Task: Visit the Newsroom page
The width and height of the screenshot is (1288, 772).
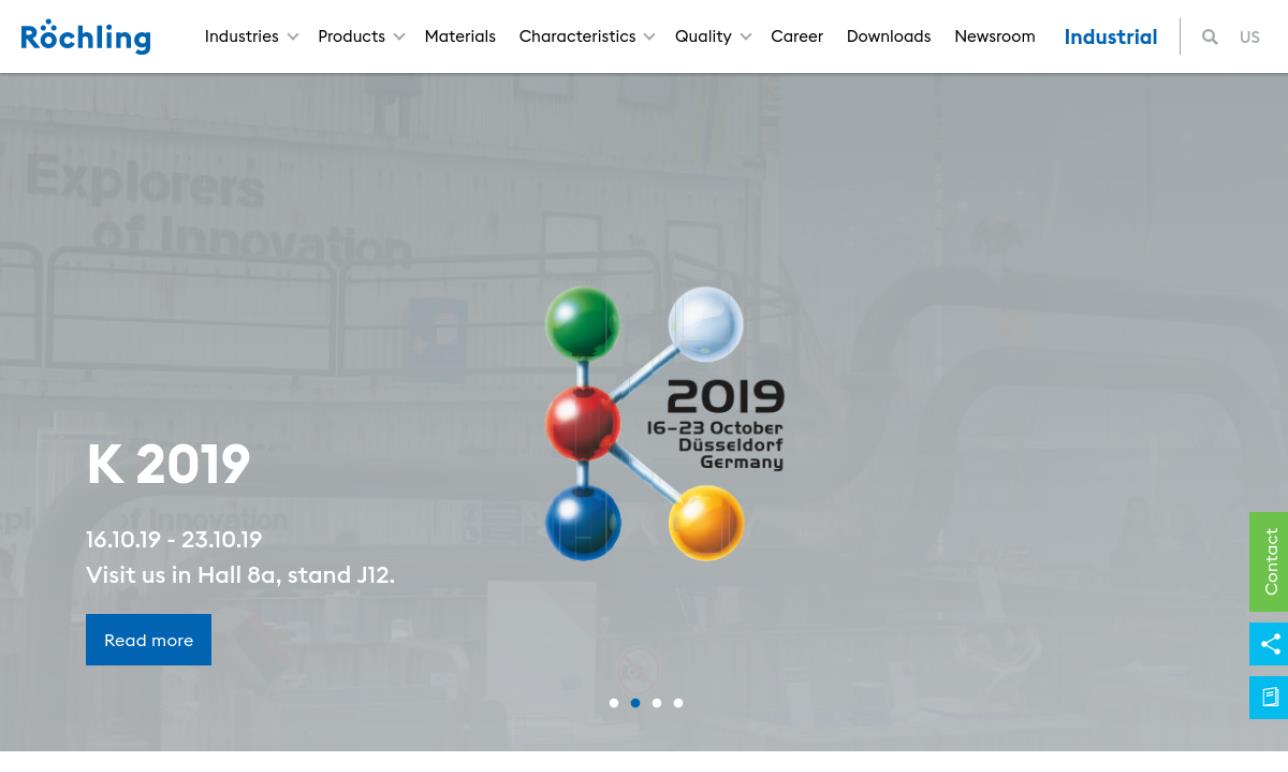Action: tap(995, 36)
